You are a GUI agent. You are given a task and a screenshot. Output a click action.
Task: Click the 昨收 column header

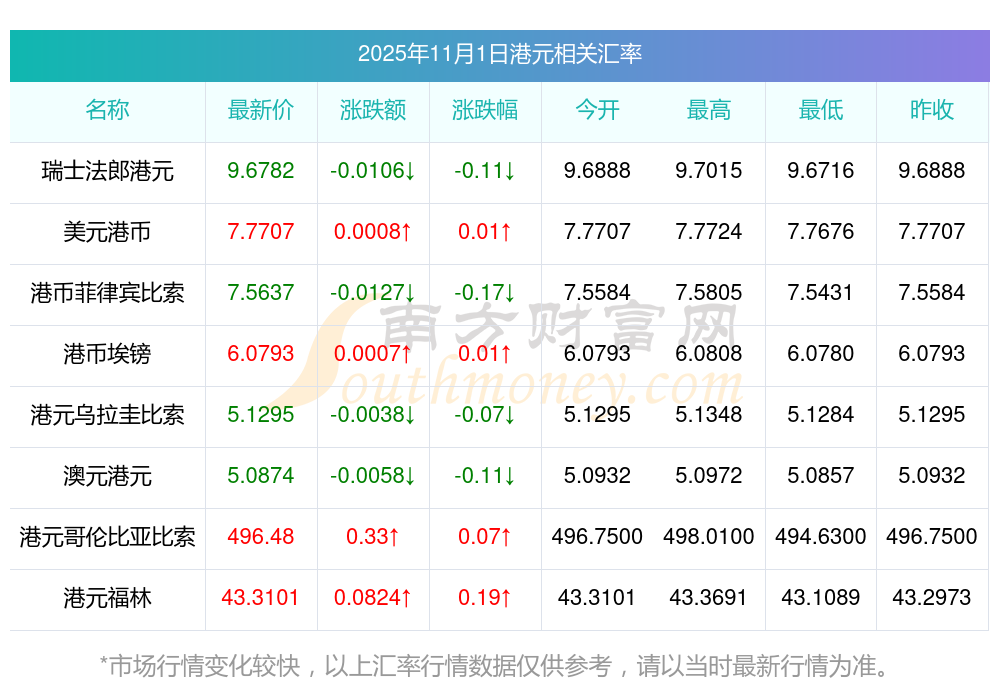[x=932, y=110]
